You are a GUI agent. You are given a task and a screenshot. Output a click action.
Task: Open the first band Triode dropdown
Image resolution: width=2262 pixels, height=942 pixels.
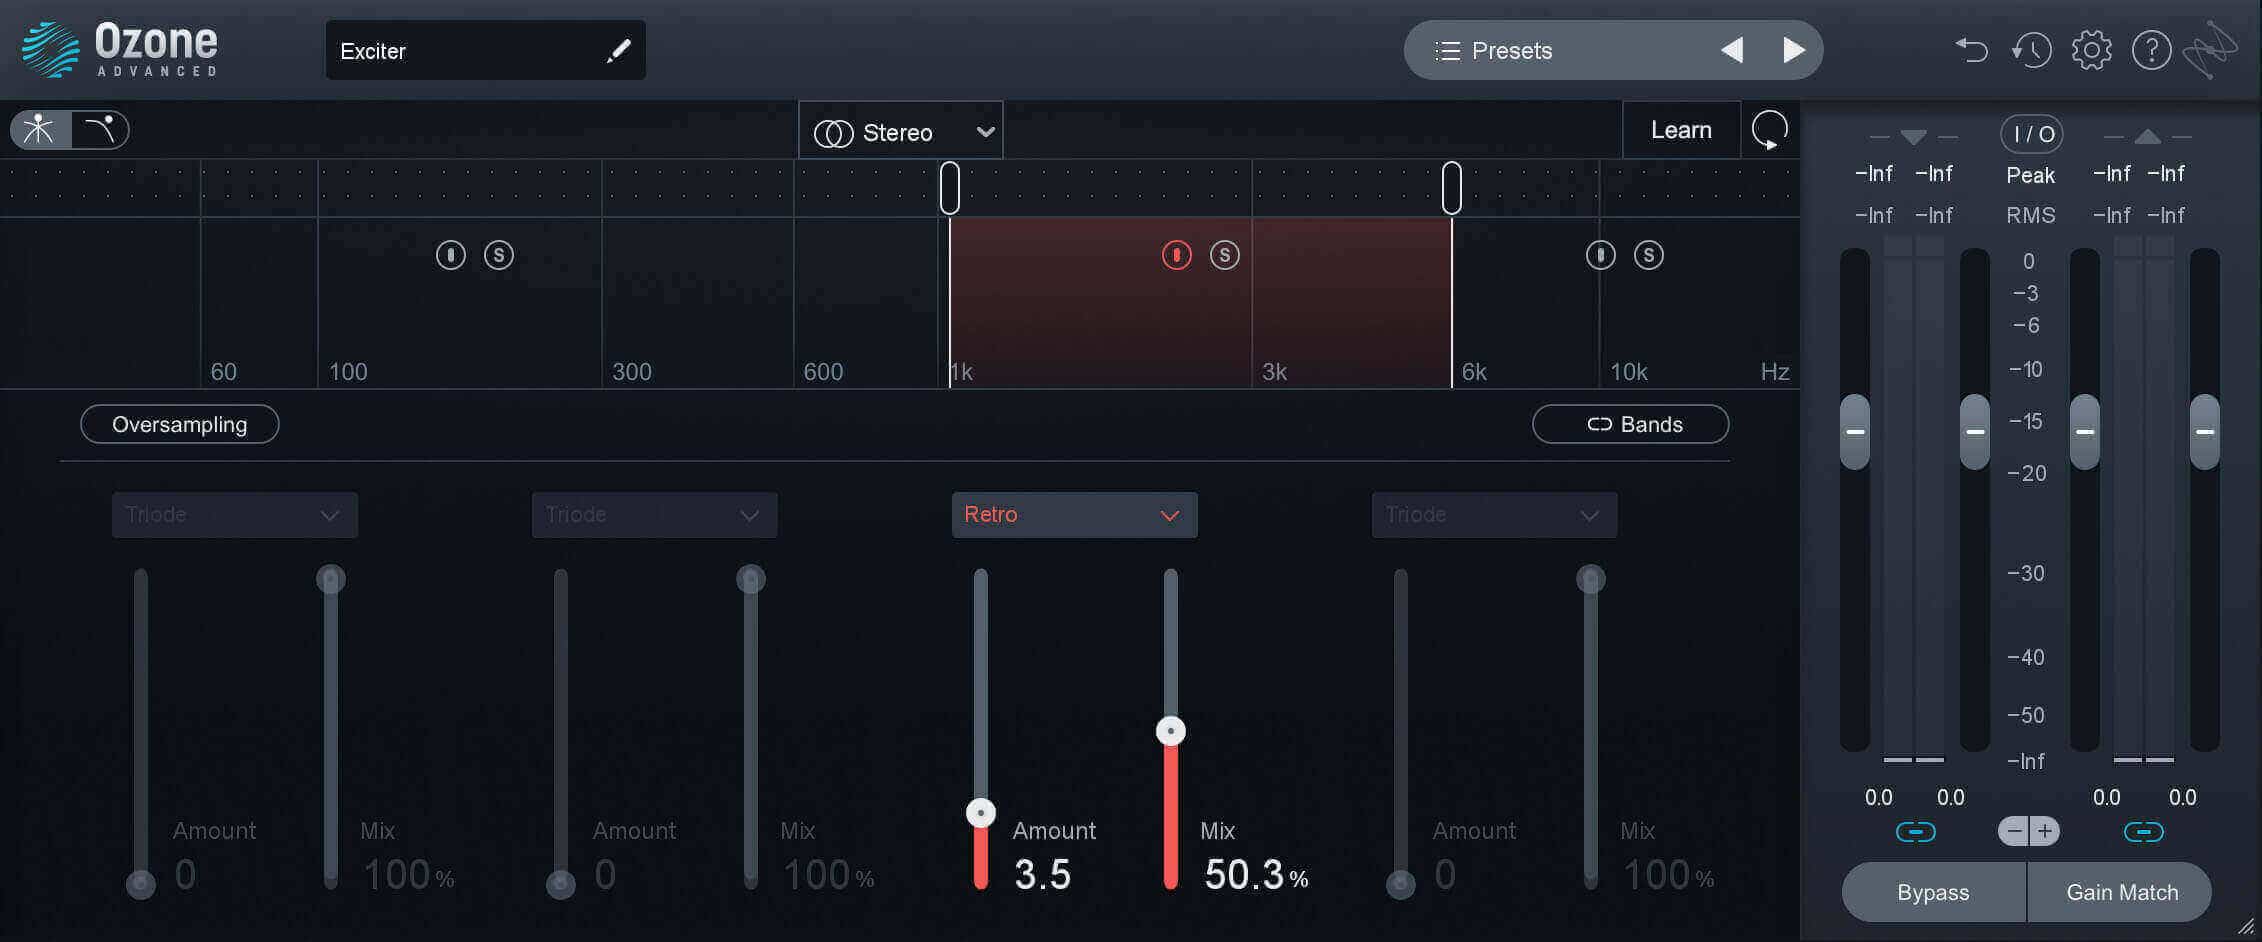[x=235, y=515]
